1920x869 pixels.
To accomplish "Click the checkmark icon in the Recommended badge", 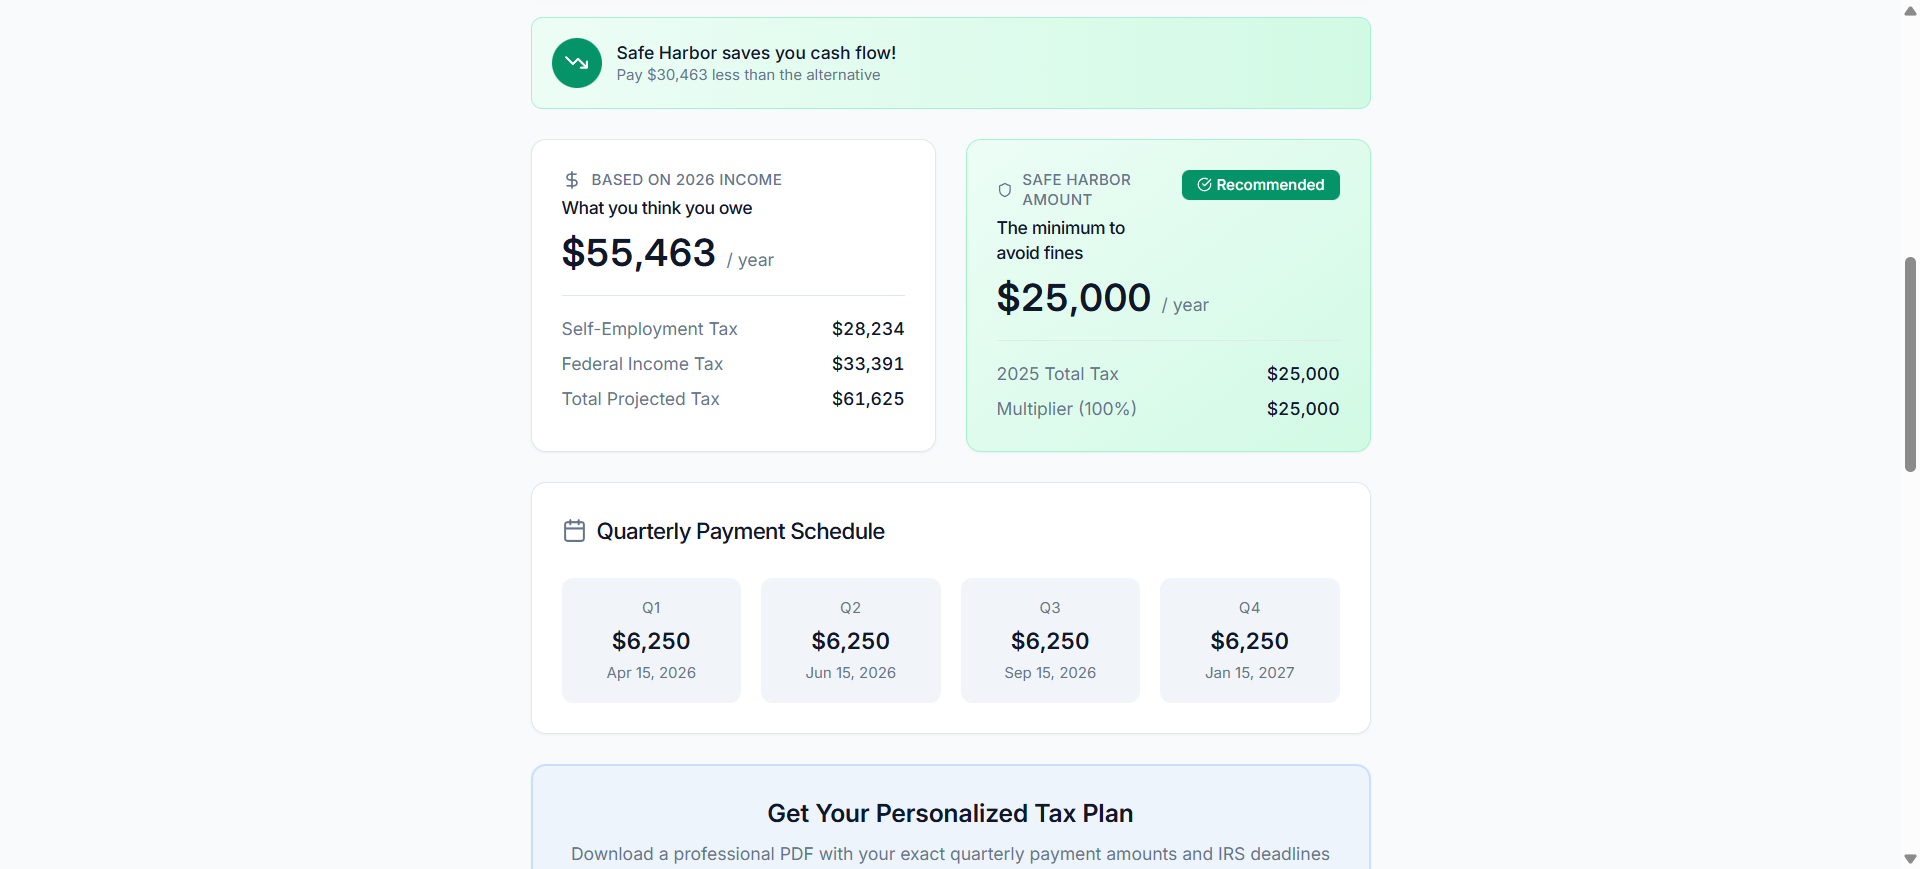I will 1203,185.
